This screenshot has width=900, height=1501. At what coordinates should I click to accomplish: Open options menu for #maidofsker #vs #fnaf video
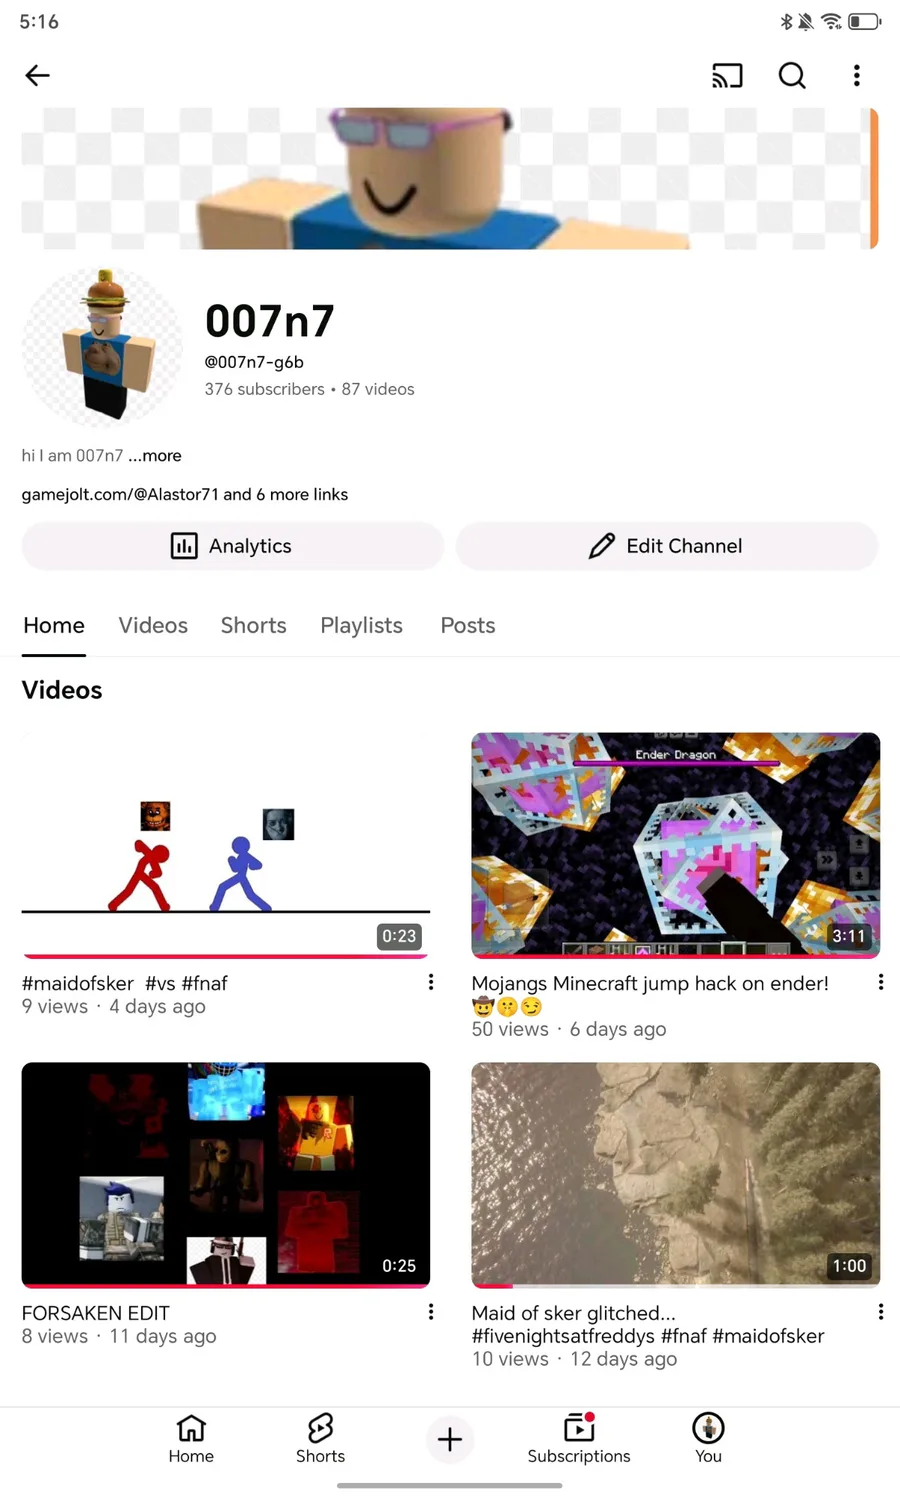coord(431,982)
